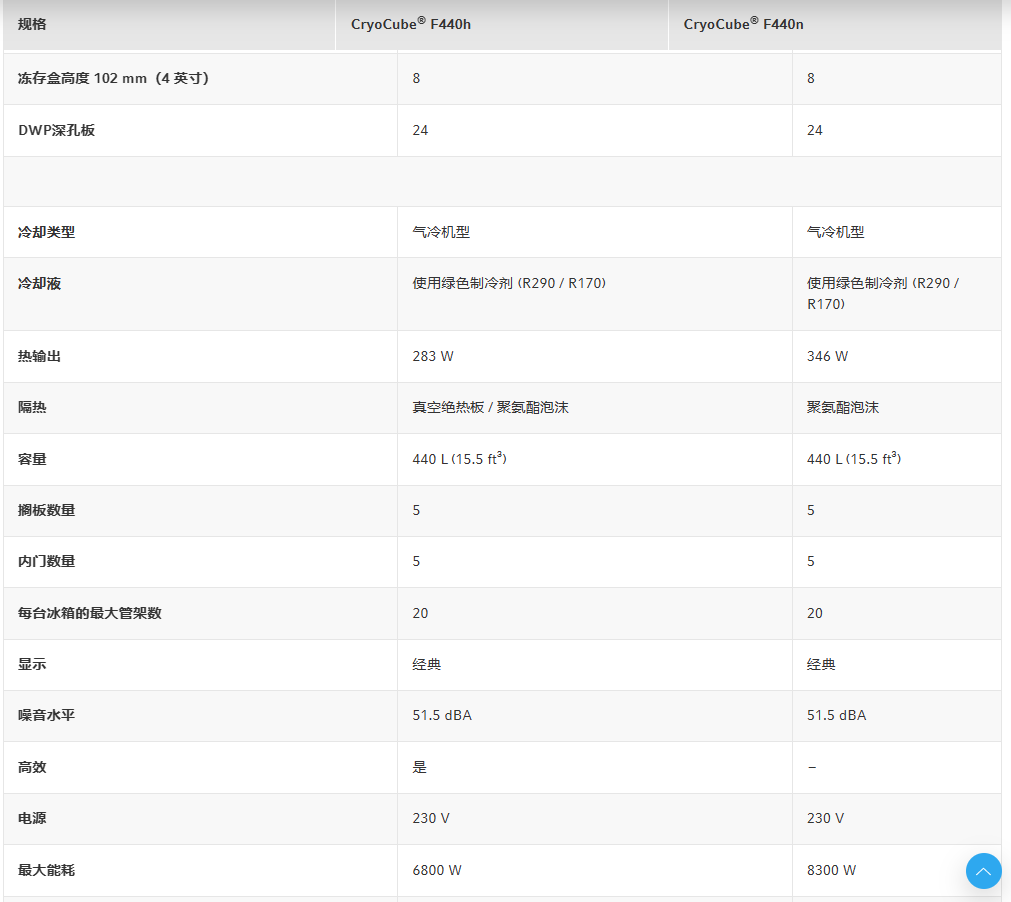Click the 电源 row label
The image size is (1011, 902).
point(32,818)
